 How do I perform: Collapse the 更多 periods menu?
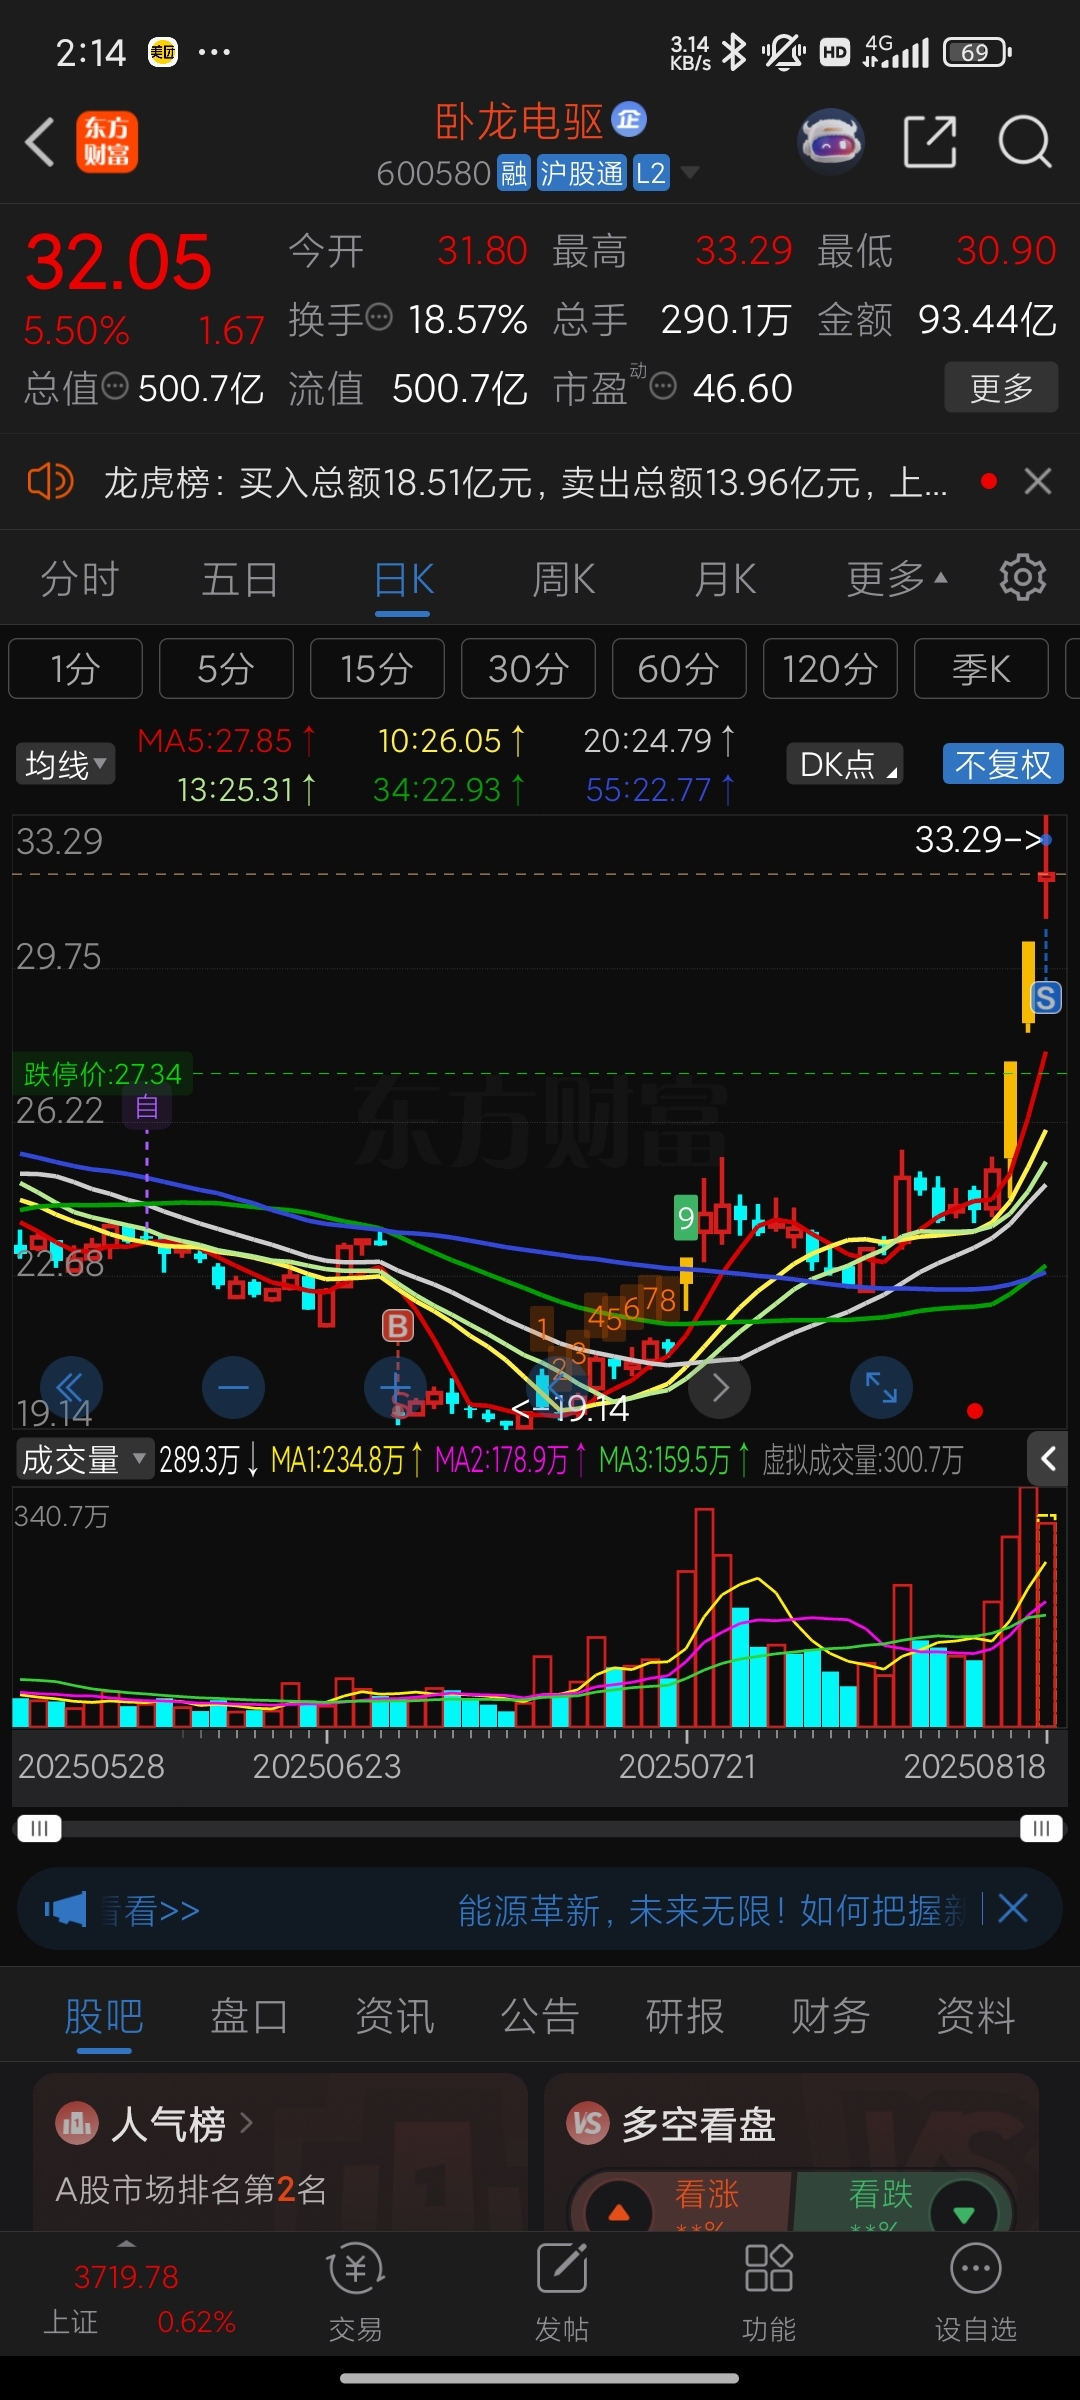(897, 579)
